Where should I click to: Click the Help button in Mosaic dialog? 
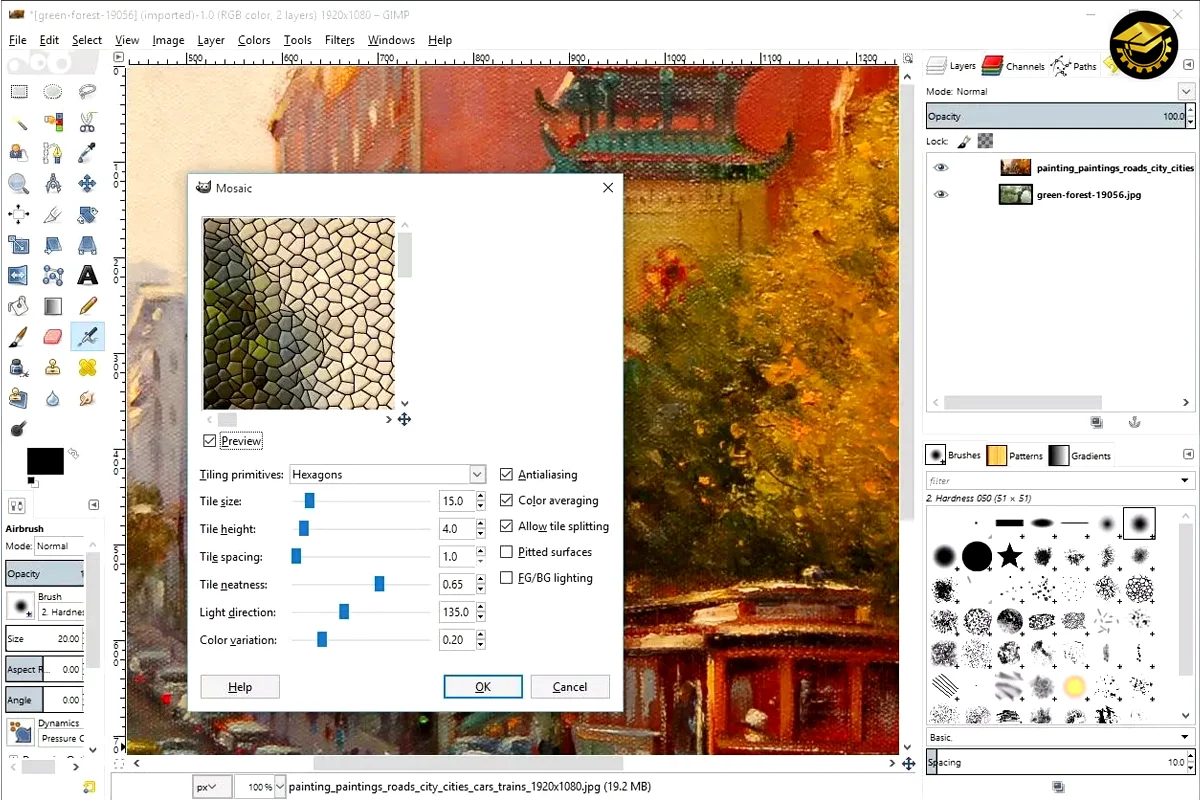tap(240, 687)
